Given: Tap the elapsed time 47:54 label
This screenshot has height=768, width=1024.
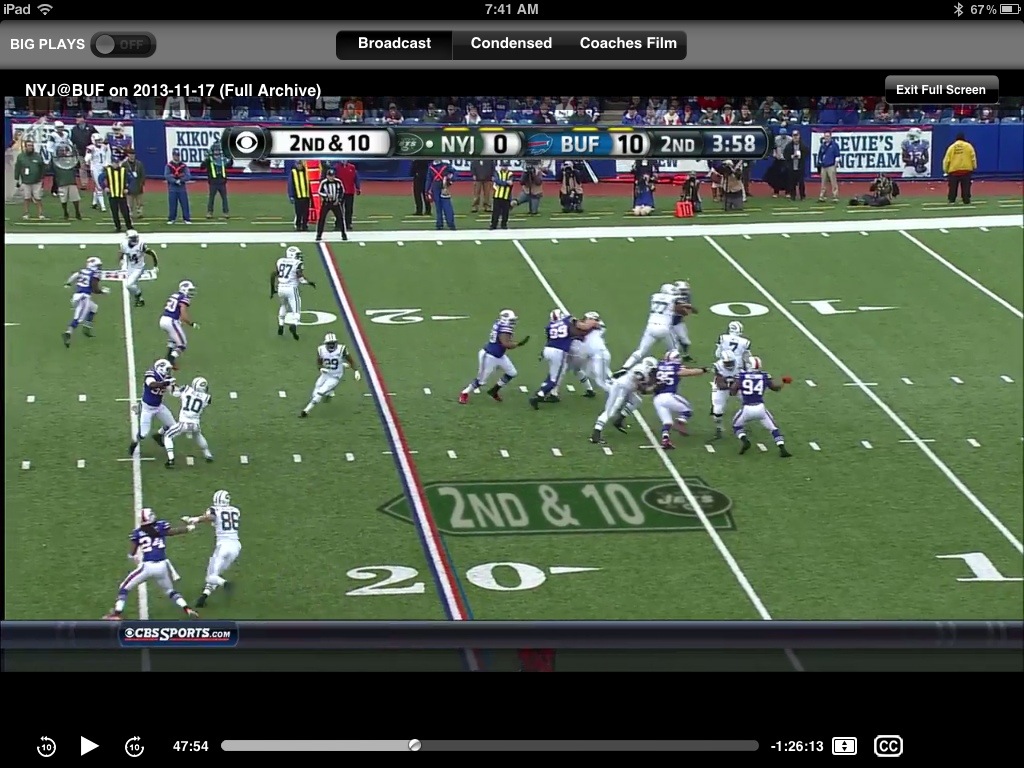Looking at the screenshot, I should coord(190,746).
